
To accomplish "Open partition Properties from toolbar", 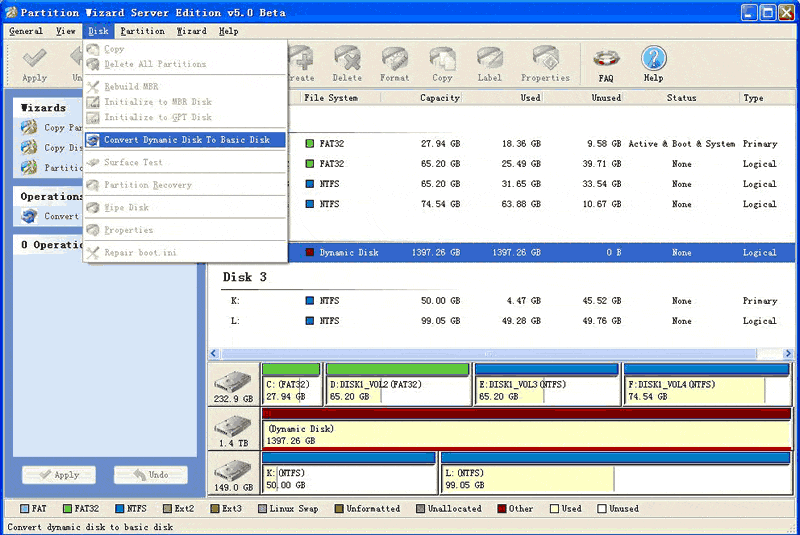I will point(545,58).
